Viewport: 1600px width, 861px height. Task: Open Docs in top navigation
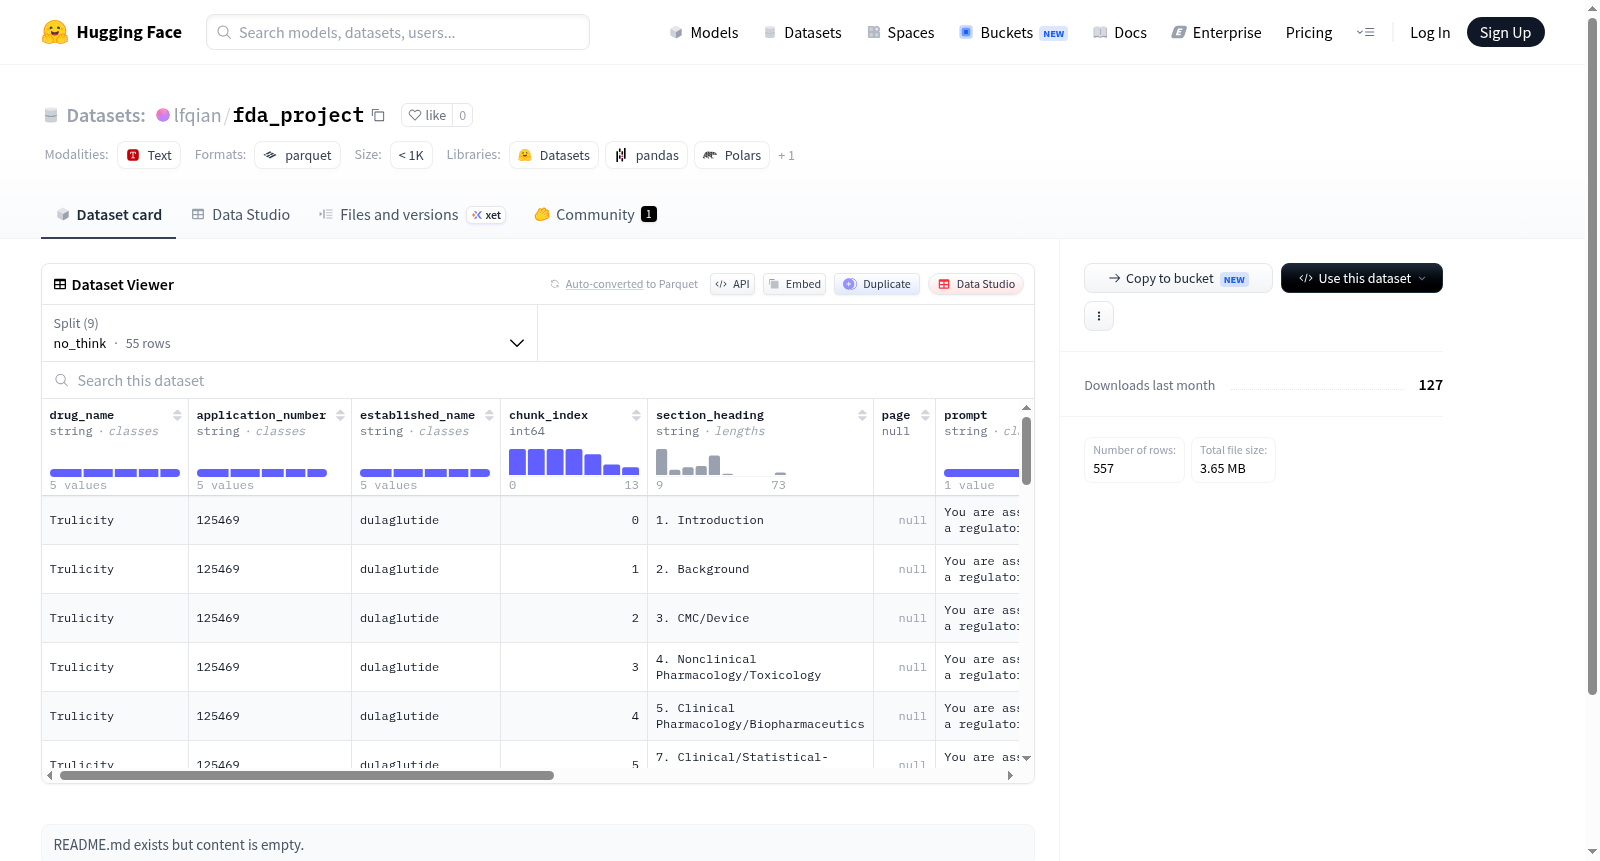coord(1120,32)
